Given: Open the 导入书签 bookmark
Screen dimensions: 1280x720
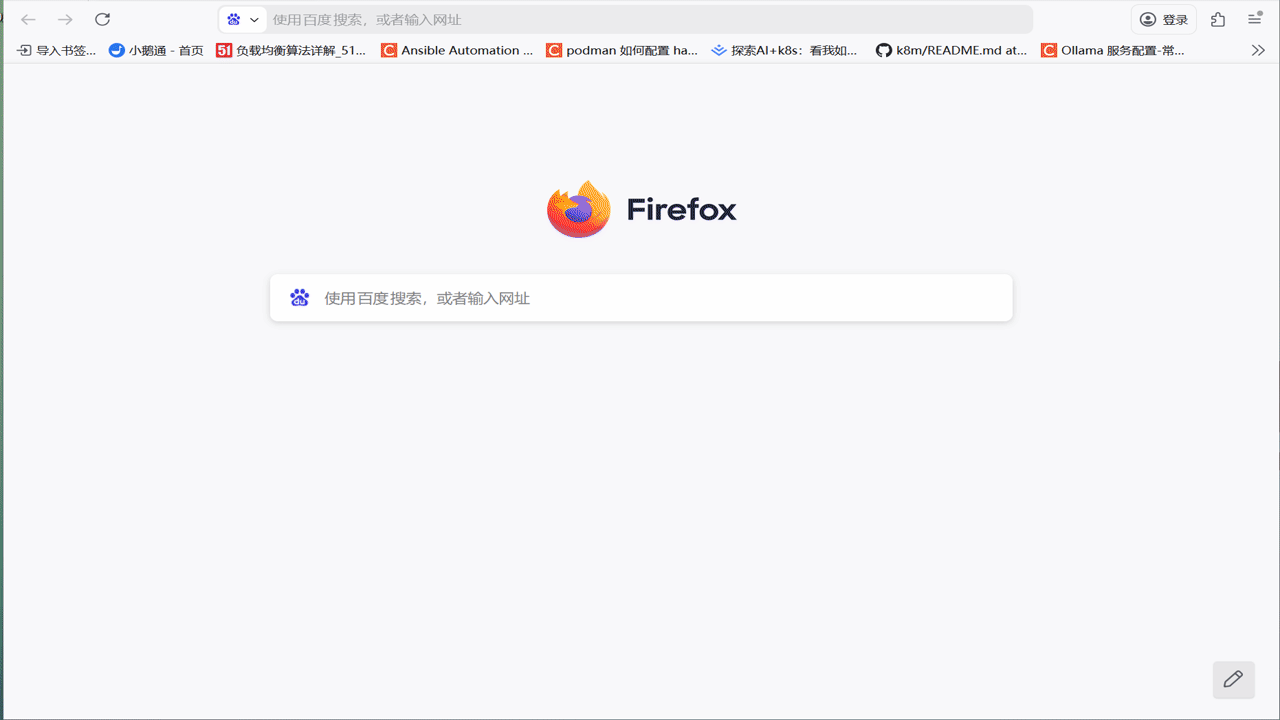Looking at the screenshot, I should pyautogui.click(x=57, y=50).
